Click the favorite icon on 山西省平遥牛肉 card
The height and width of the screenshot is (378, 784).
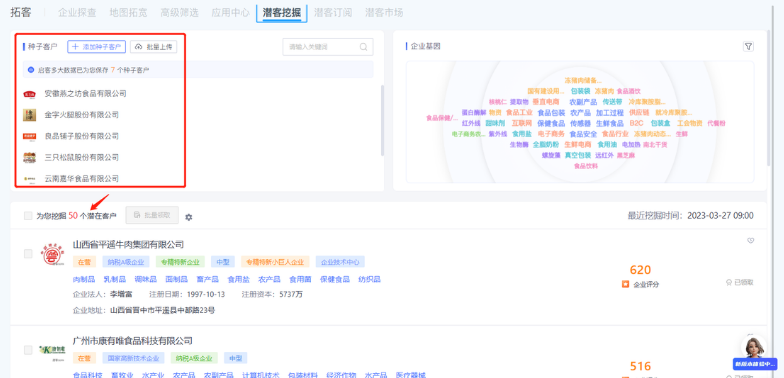[x=750, y=240]
